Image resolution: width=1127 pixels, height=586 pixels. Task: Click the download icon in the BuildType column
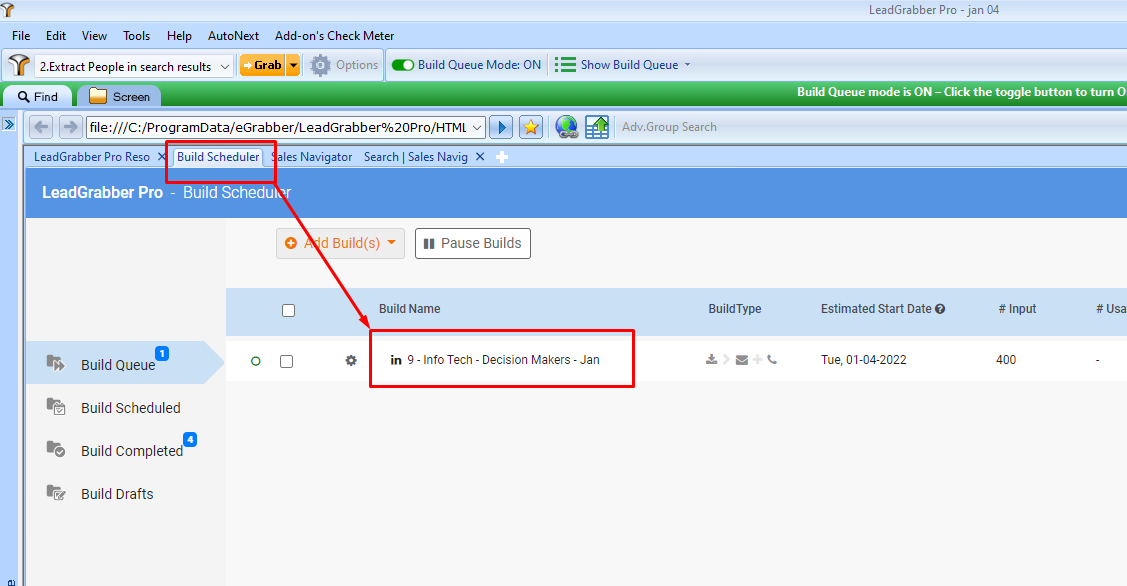712,360
